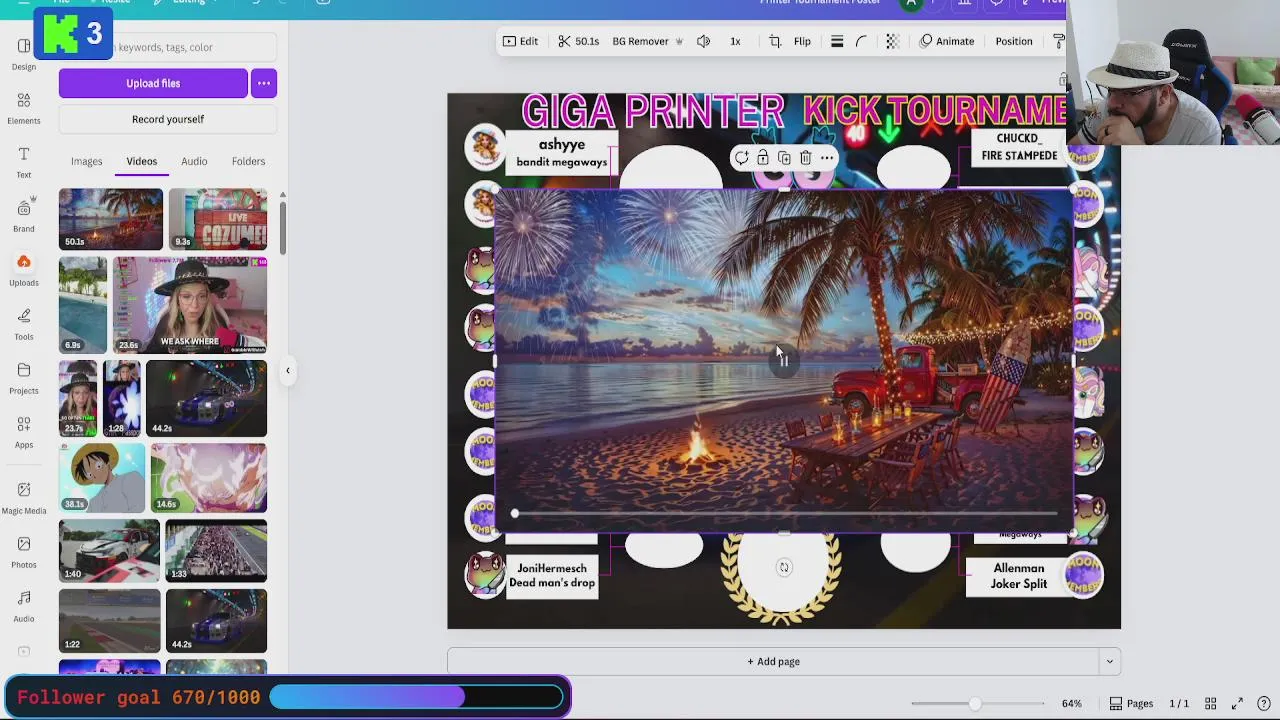Select the 6.9s pool video thumbnail
Image resolution: width=1280 pixels, height=720 pixels.
(x=83, y=305)
